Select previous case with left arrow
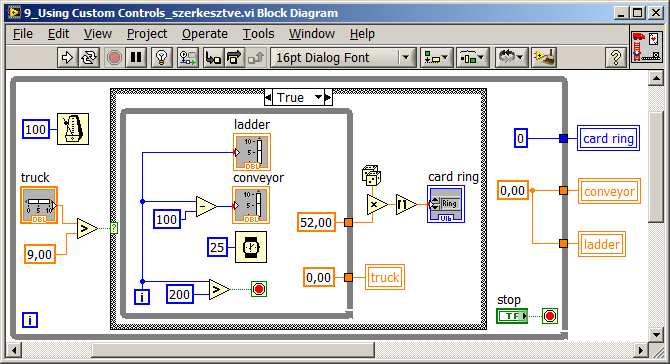Image resolution: width=670 pixels, height=364 pixels. click(268, 97)
